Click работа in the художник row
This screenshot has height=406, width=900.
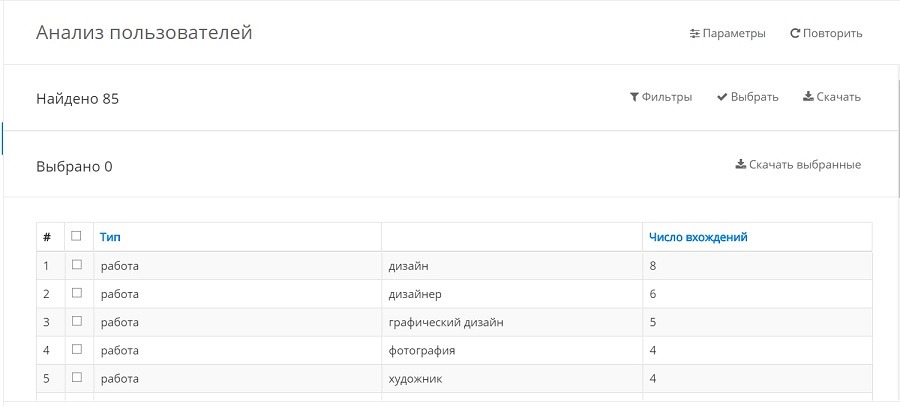click(x=120, y=378)
